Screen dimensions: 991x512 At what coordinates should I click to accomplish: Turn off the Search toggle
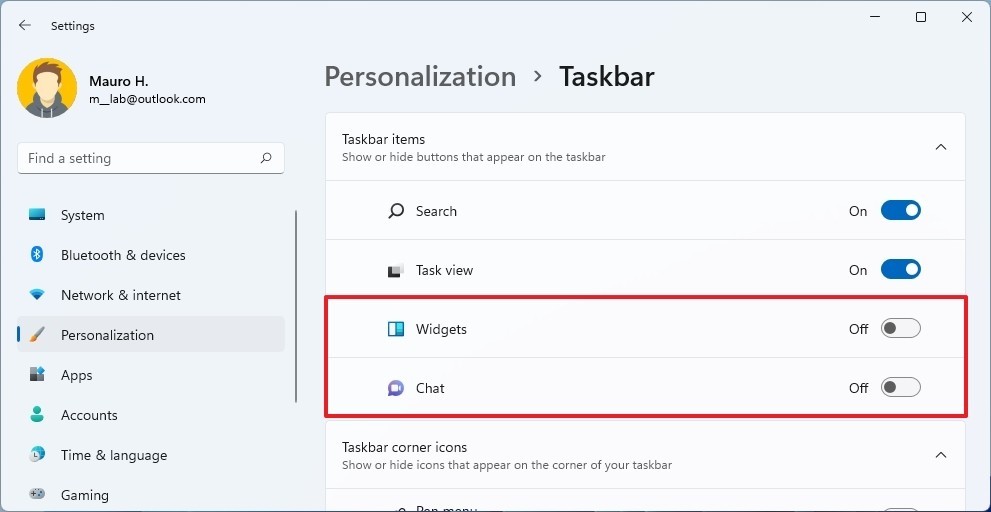point(900,211)
